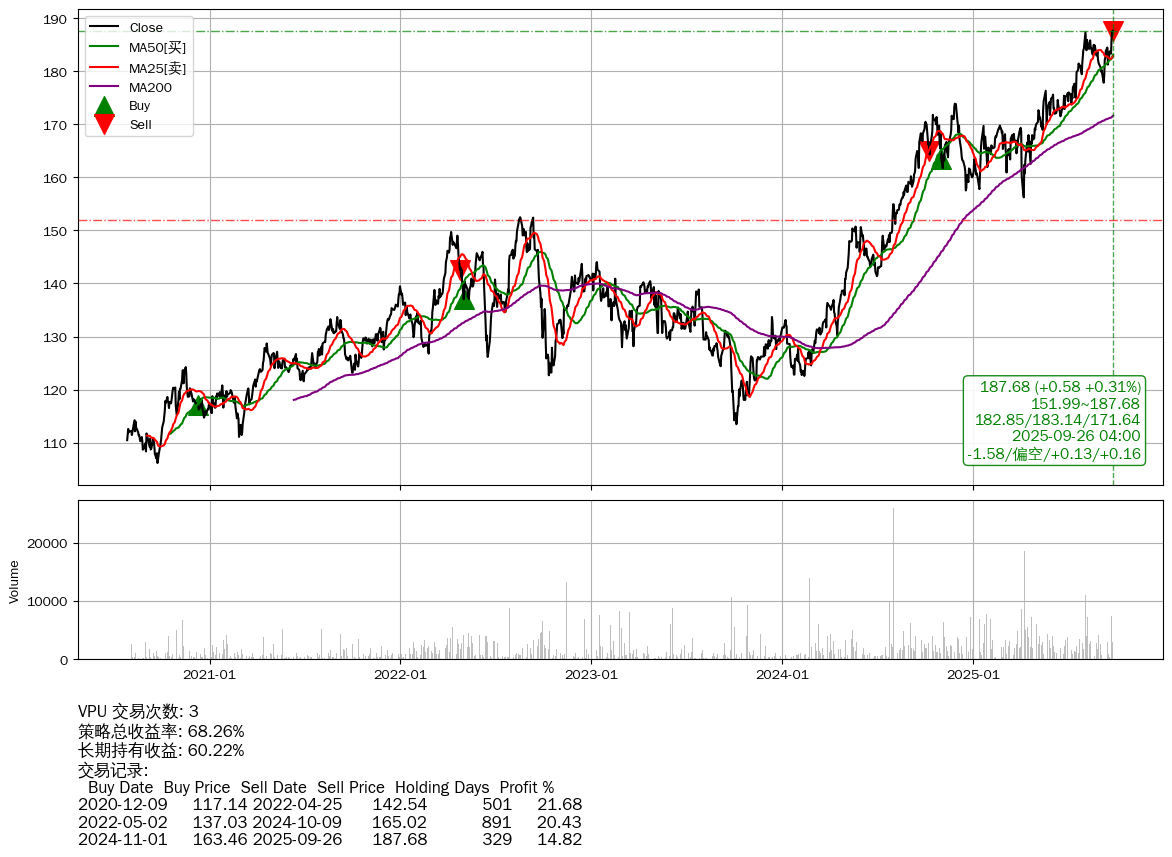
Task: Click the 2025-01 x-axis date label
Action: tap(973, 674)
